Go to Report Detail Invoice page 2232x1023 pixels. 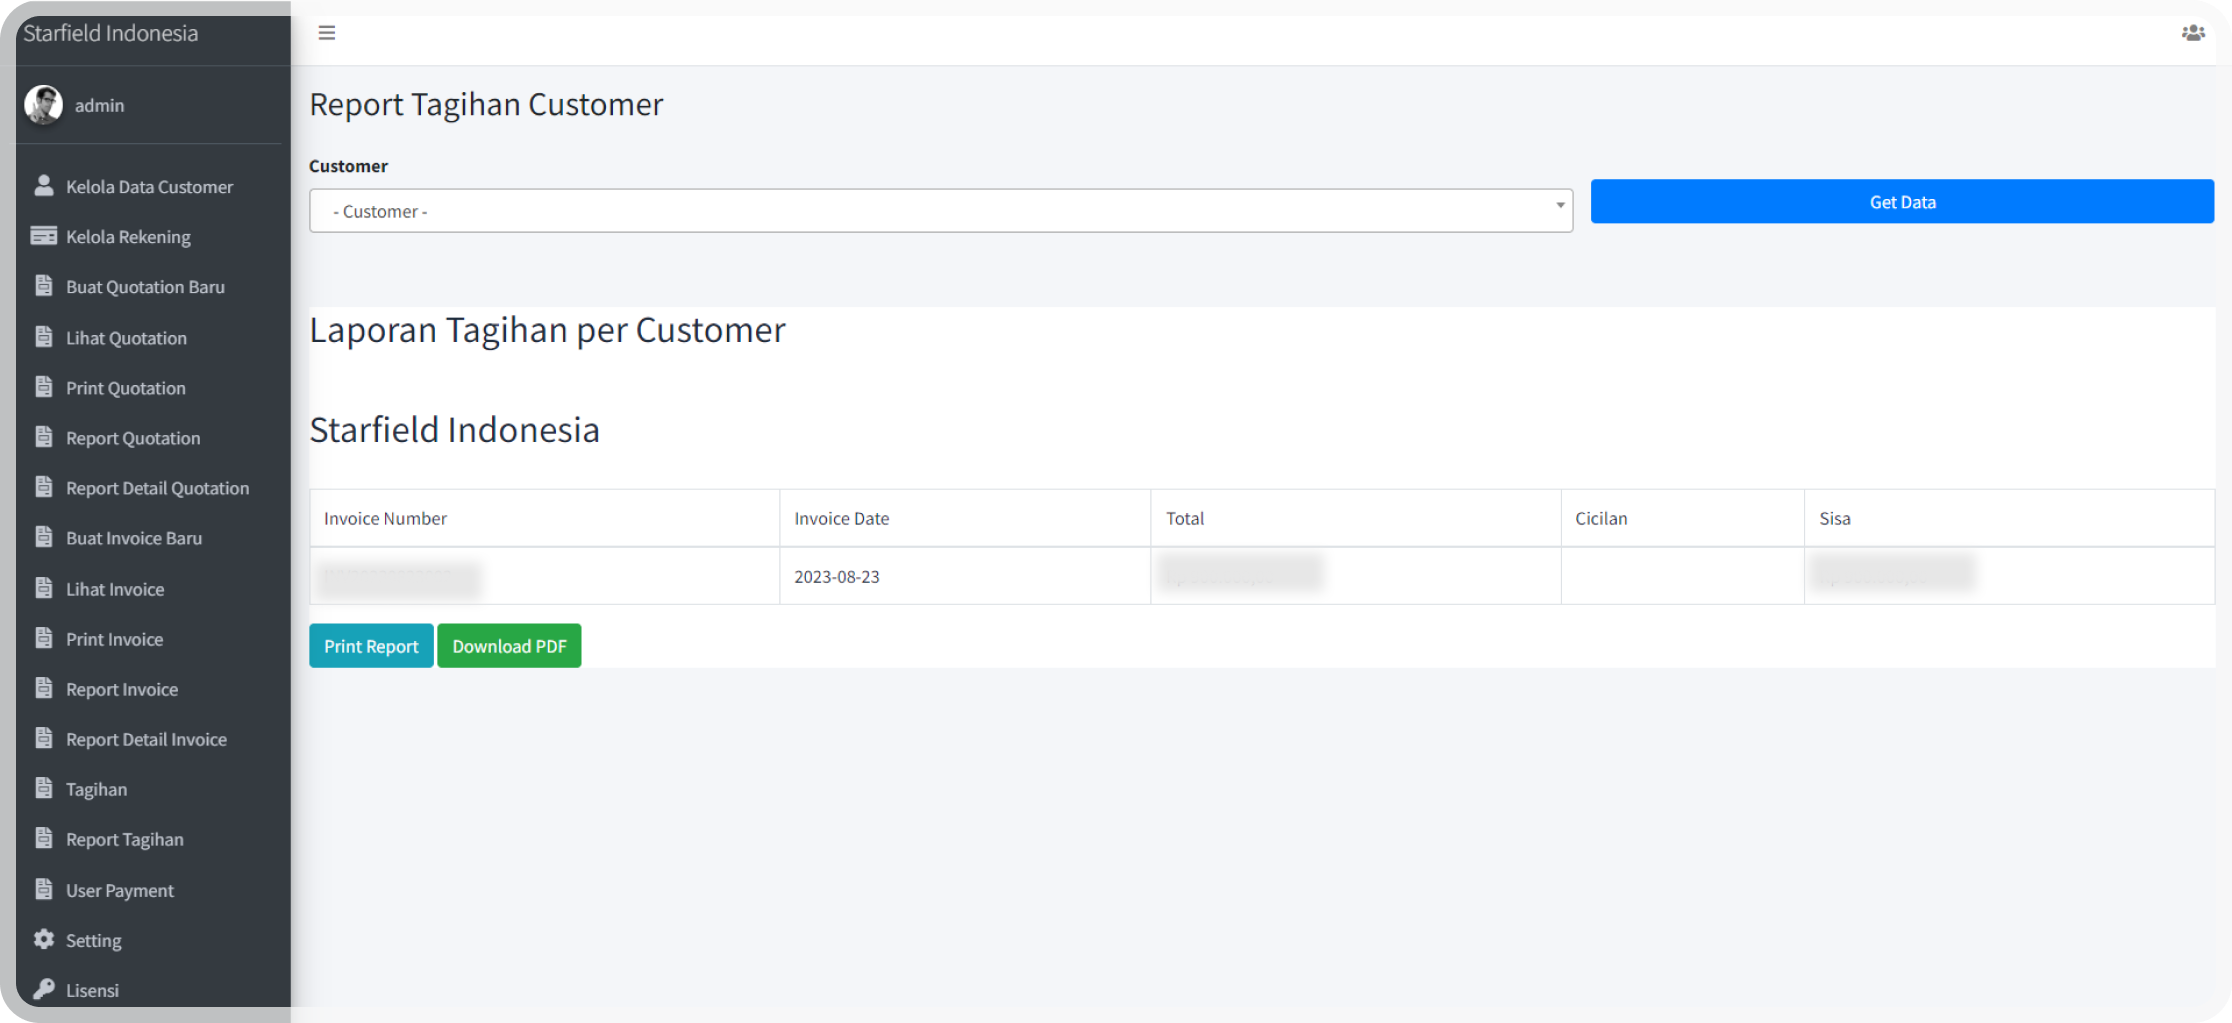[x=146, y=739]
